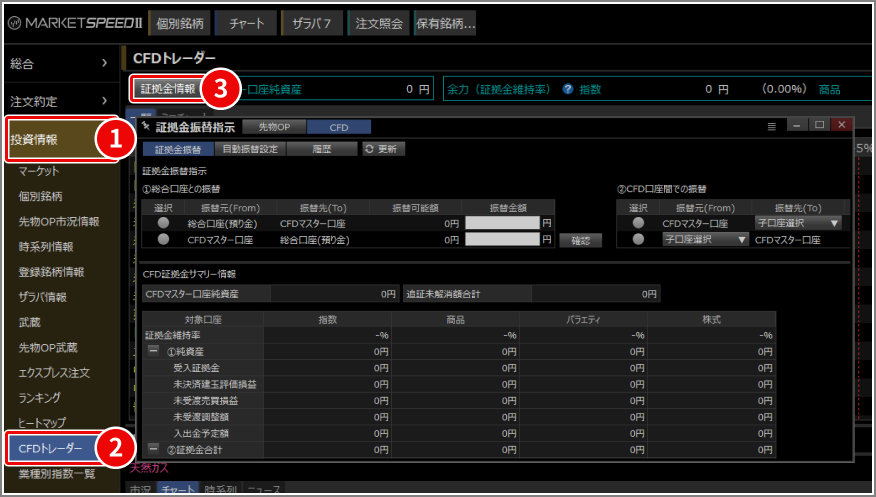Image resolution: width=876 pixels, height=497 pixels.
Task: Open 子口座選択 dropdown in 振替元(From) column
Action: coord(706,239)
